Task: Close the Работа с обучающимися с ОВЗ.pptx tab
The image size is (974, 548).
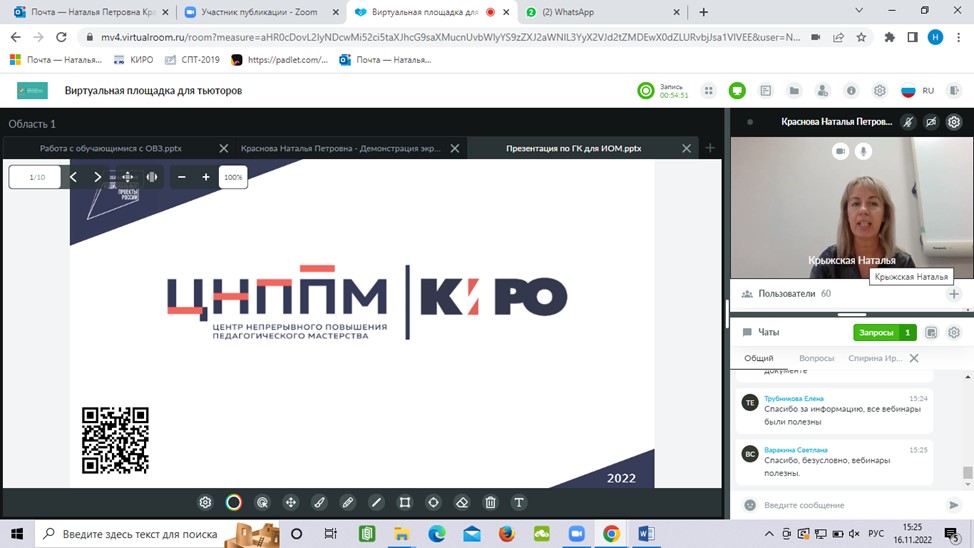Action: pyautogui.click(x=224, y=148)
